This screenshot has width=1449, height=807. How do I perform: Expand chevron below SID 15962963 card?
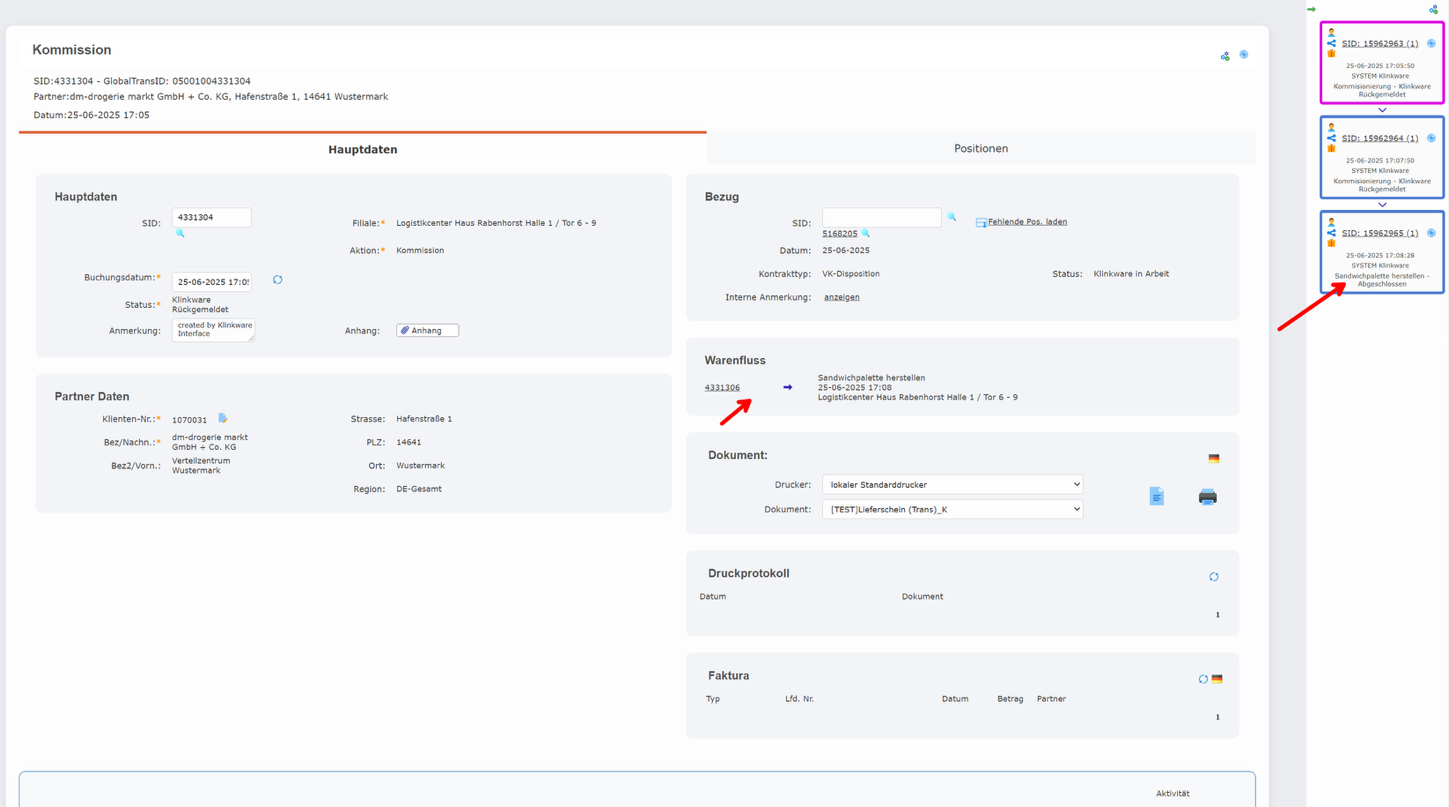(1382, 110)
